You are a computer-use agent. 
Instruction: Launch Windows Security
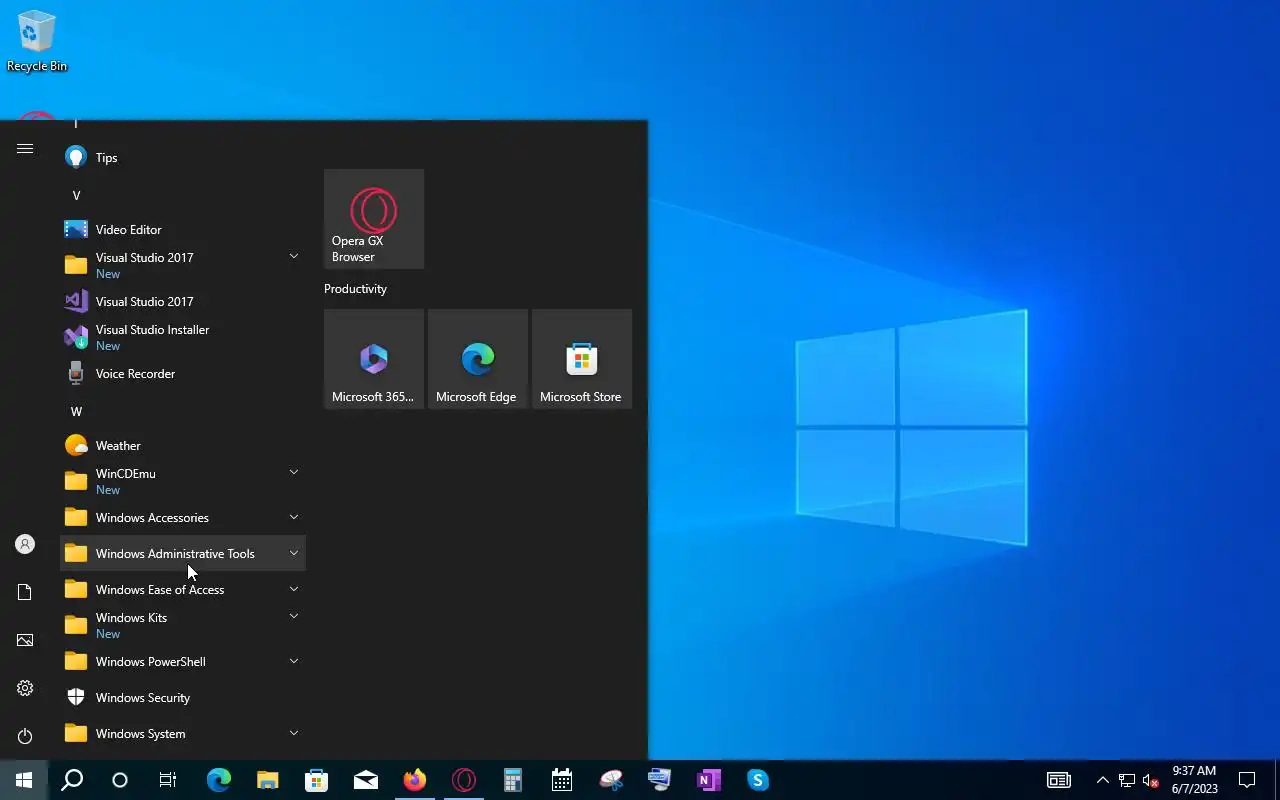183,697
